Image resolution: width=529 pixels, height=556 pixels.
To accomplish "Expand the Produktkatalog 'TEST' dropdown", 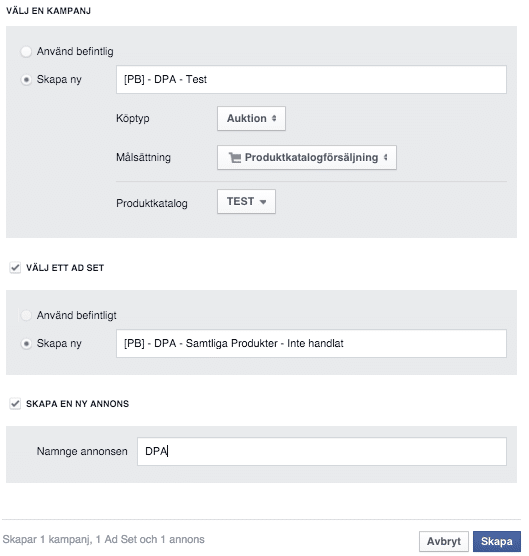I will 246,201.
